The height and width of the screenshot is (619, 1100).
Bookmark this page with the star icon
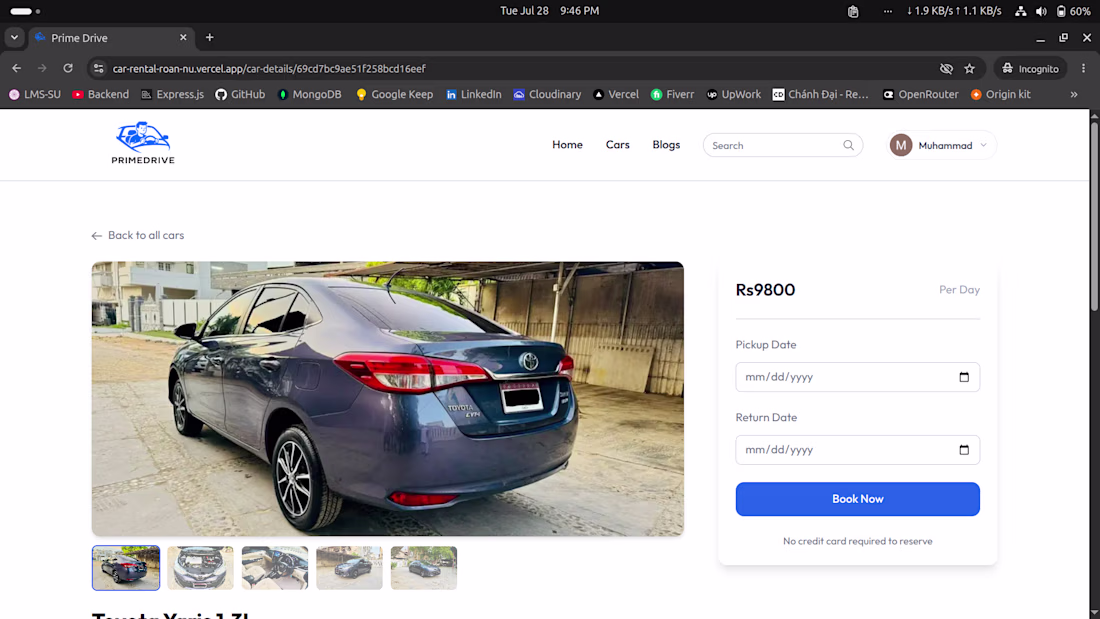pos(970,69)
